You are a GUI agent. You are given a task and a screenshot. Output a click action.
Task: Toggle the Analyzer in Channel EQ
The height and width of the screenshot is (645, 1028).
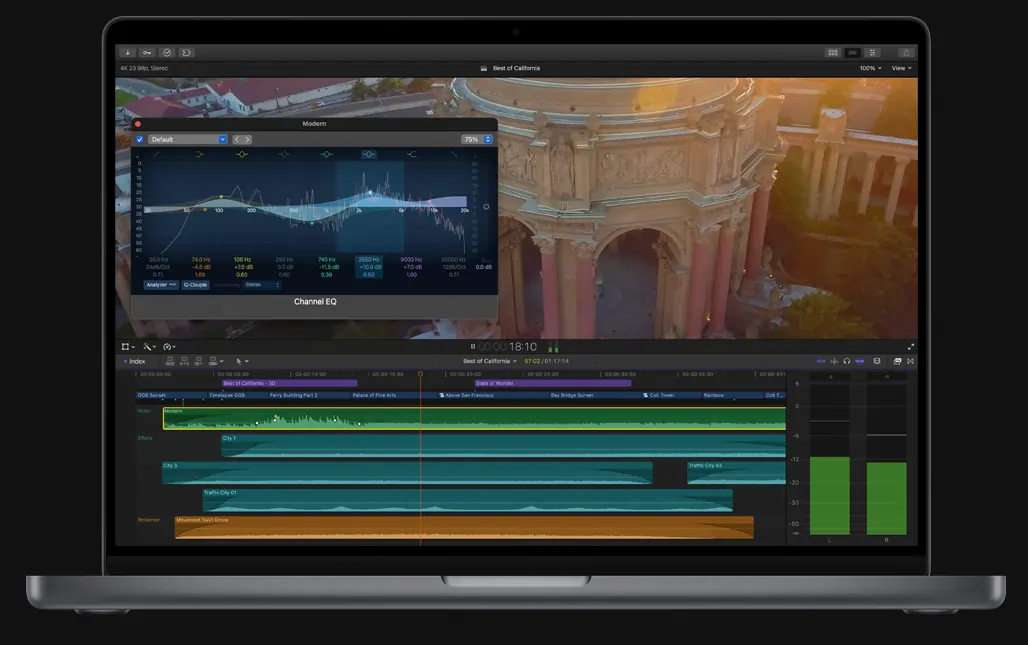[x=157, y=285]
